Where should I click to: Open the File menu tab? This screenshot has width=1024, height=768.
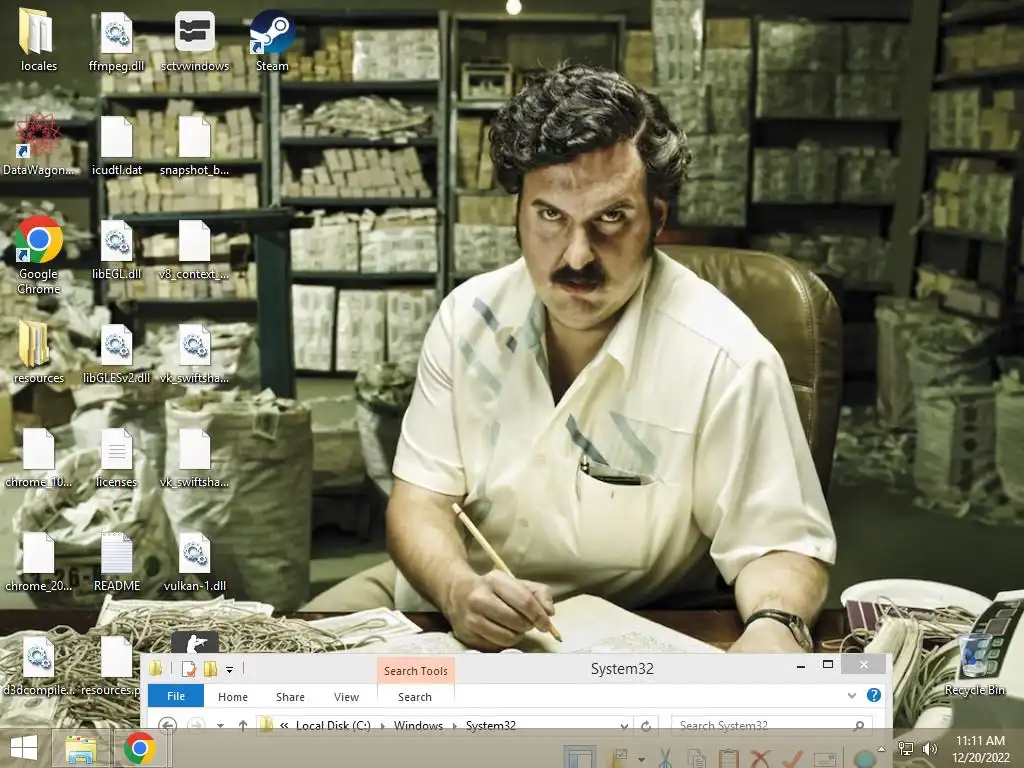pos(176,696)
